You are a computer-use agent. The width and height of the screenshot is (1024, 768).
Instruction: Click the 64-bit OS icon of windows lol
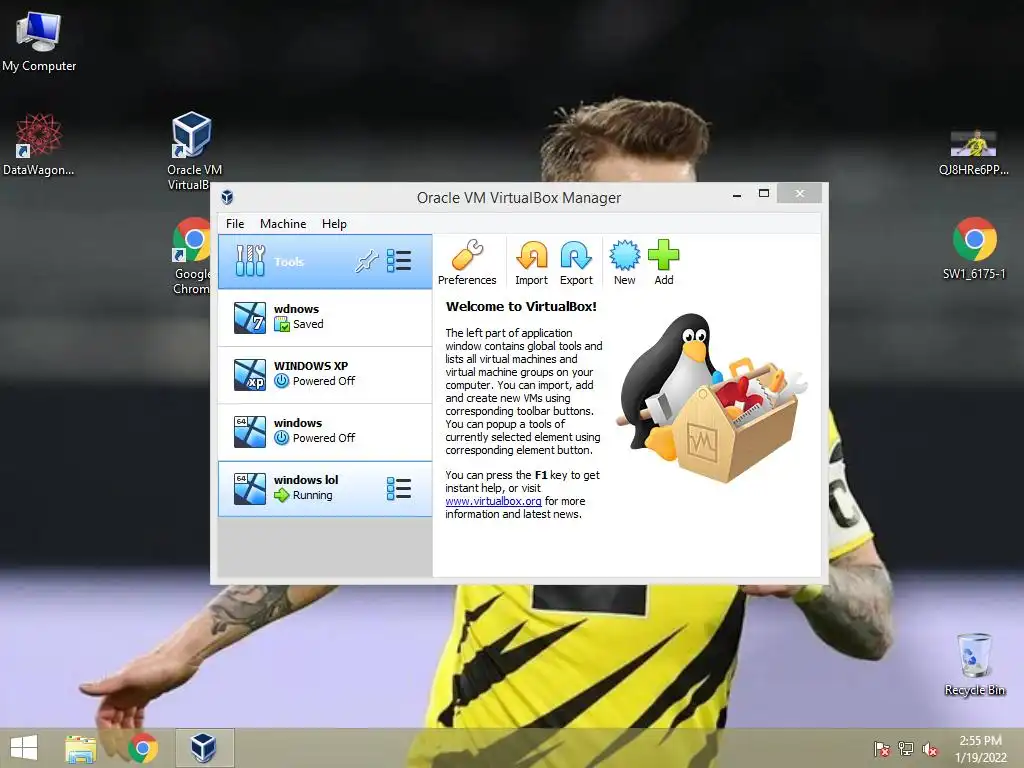point(250,488)
